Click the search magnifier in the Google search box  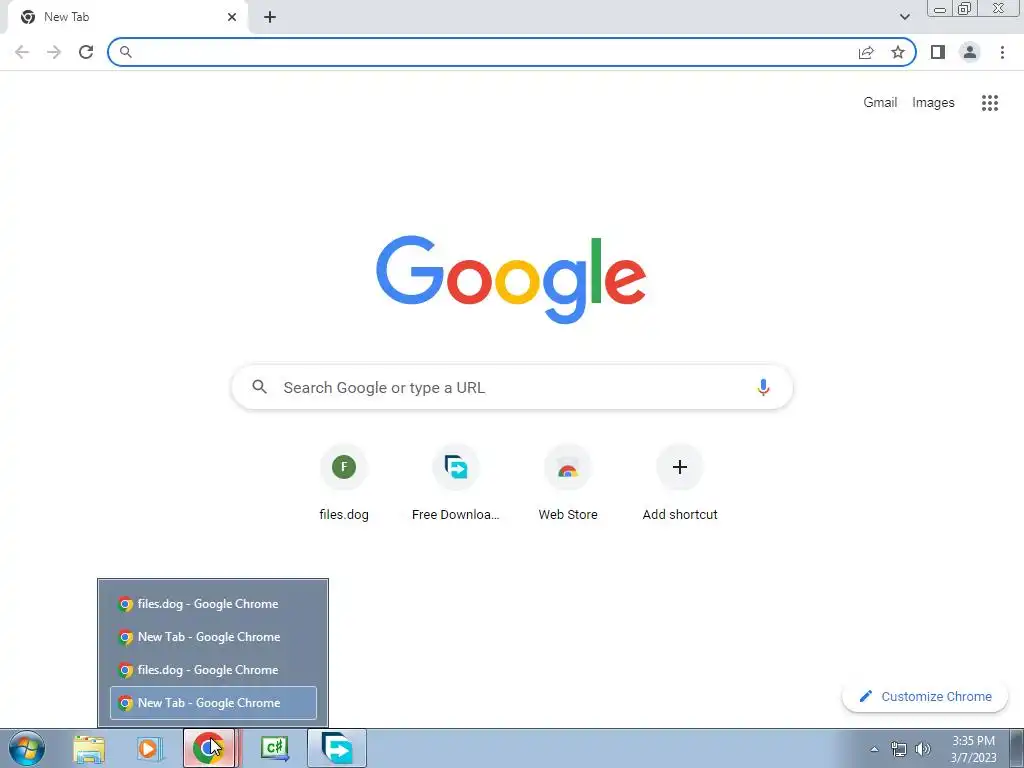[x=259, y=387]
